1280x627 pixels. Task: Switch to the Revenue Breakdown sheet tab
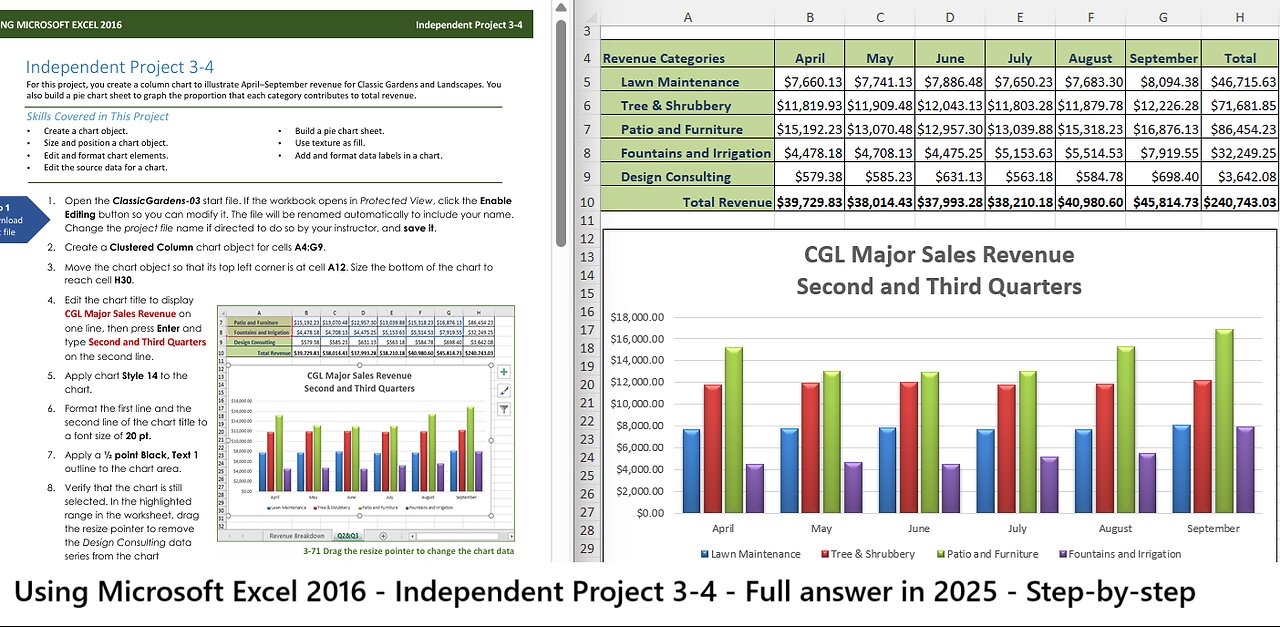point(297,536)
